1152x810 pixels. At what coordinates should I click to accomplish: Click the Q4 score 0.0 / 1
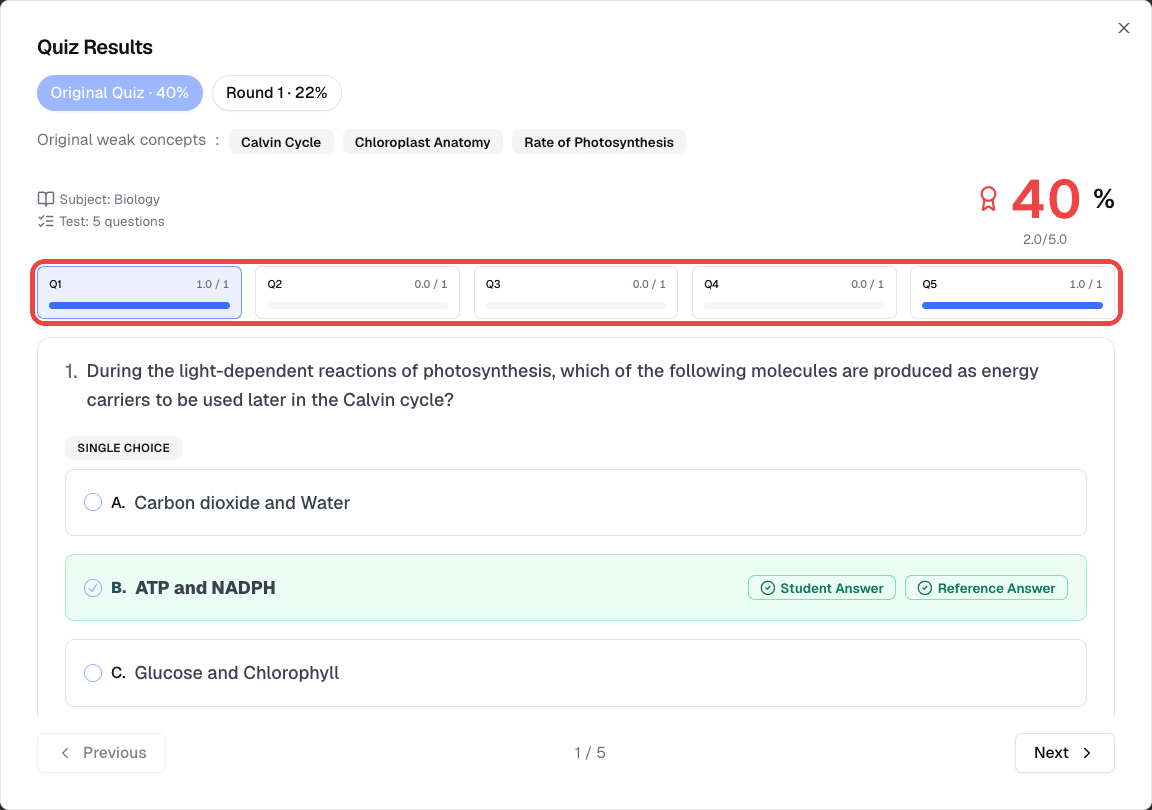click(x=867, y=284)
